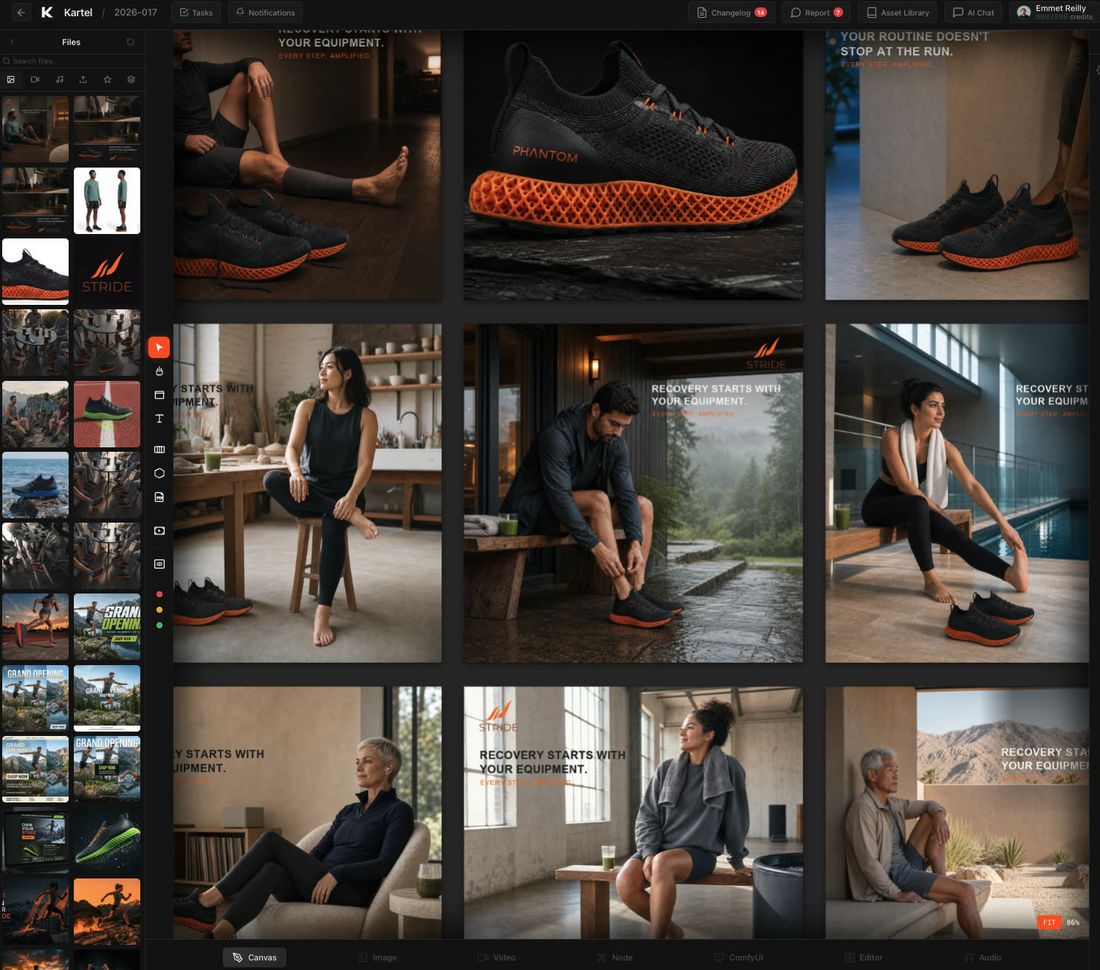Open Emmet Reilly account menu
The width and height of the screenshot is (1100, 970).
click(x=1054, y=13)
